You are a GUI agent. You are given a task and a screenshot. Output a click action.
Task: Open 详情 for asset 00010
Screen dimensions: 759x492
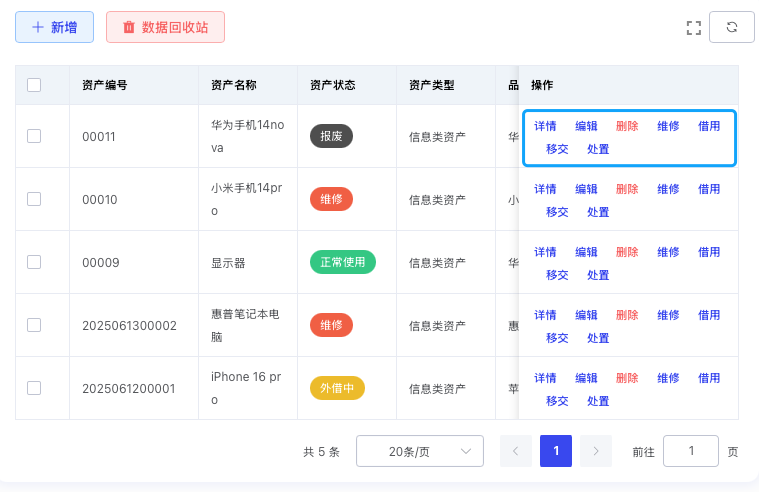(x=545, y=189)
